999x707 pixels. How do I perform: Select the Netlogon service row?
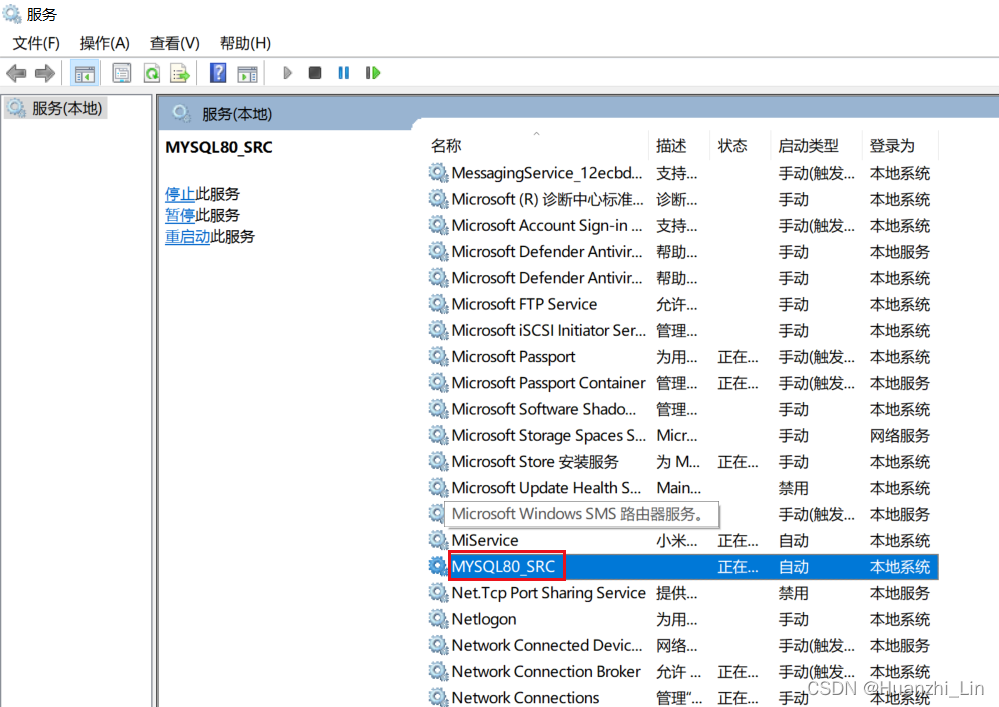pyautogui.click(x=682, y=619)
